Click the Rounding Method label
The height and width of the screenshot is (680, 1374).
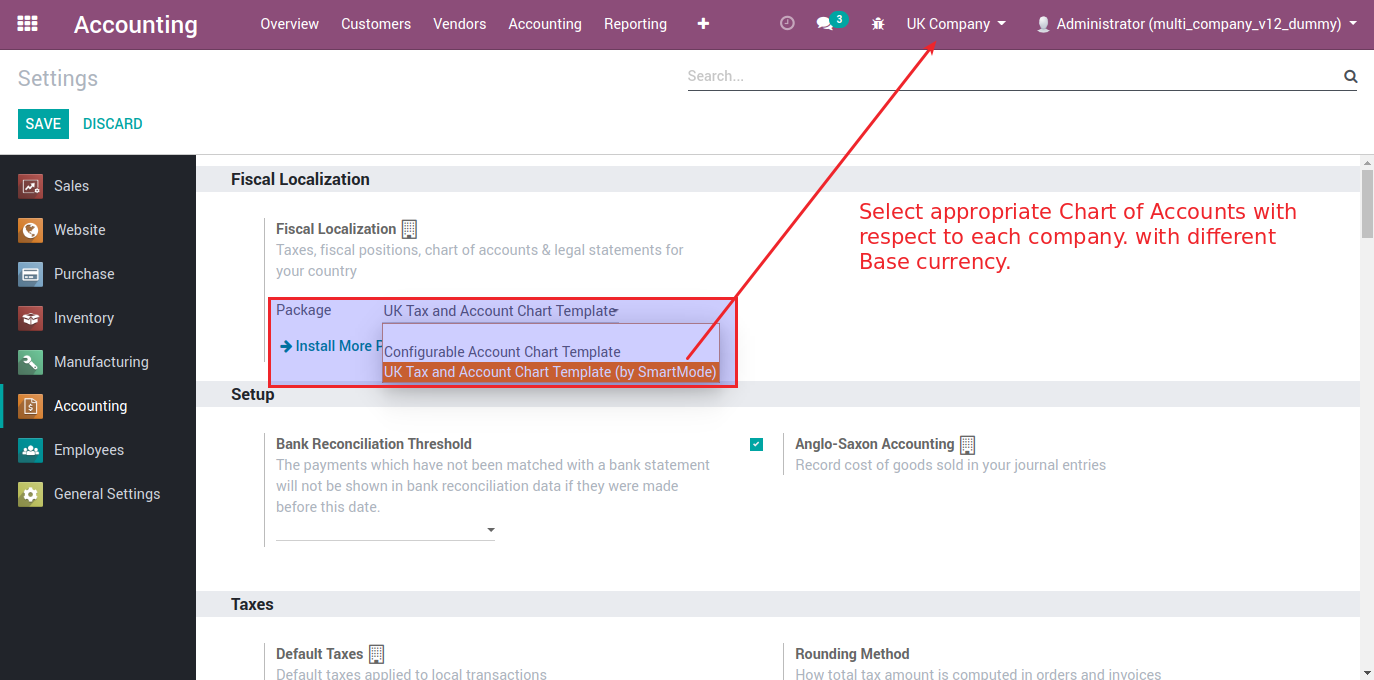point(852,654)
